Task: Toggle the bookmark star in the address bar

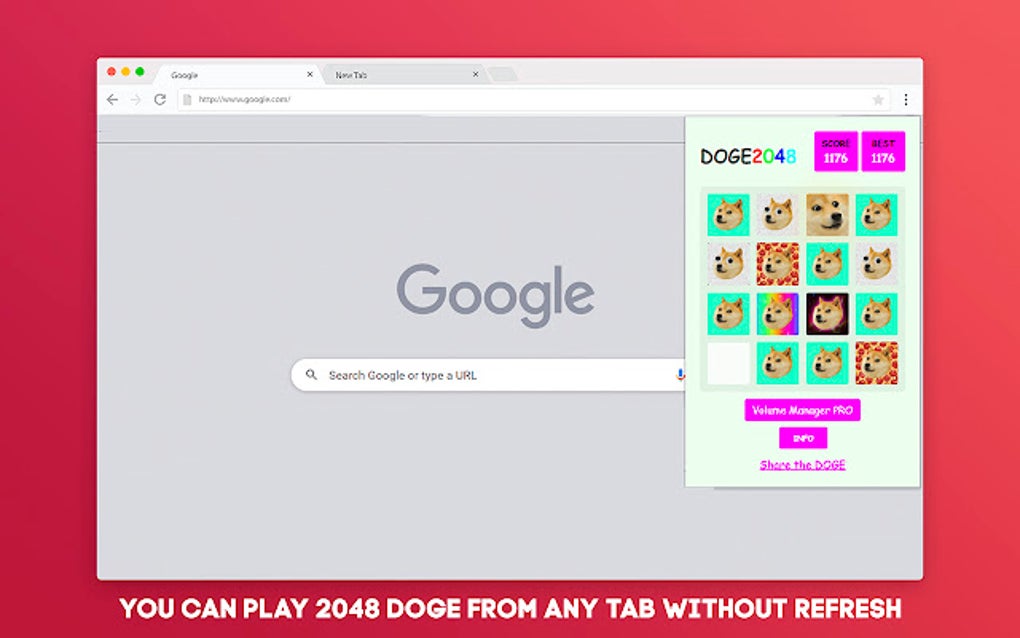Action: tap(877, 99)
